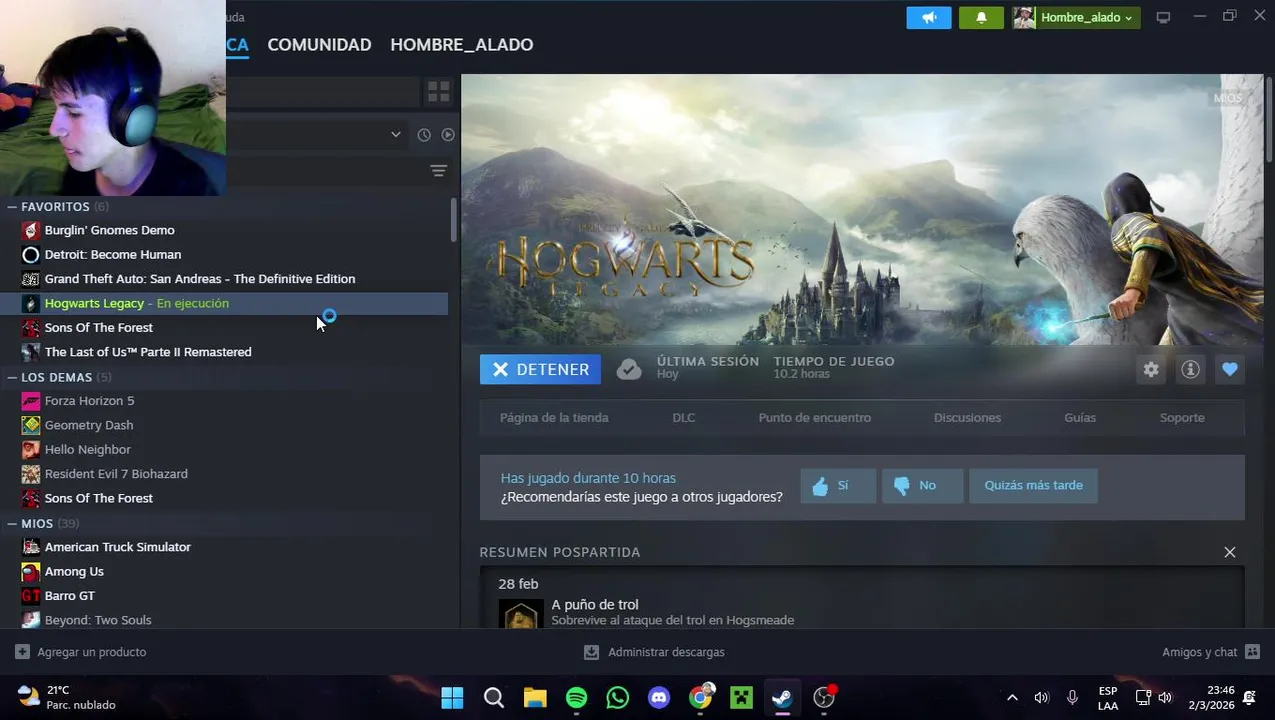Click the Forza Horizon 5 game icon
This screenshot has width=1275, height=720.
(x=31, y=401)
